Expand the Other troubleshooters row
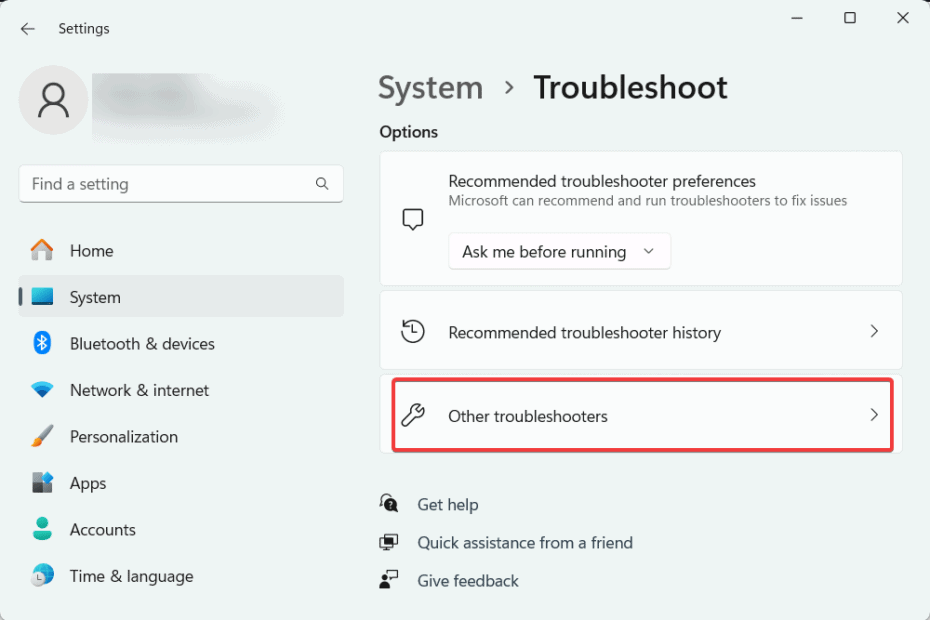The width and height of the screenshot is (930, 620). pos(642,415)
